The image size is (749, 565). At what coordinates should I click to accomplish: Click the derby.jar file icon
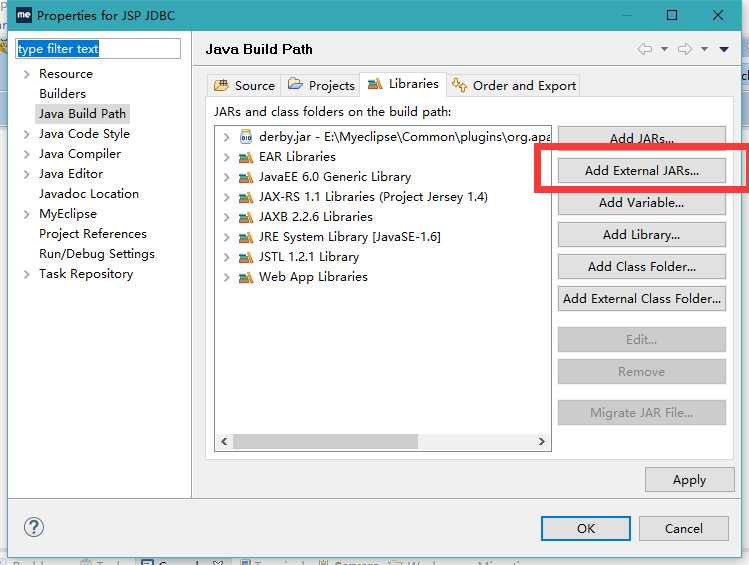pyautogui.click(x=246, y=137)
